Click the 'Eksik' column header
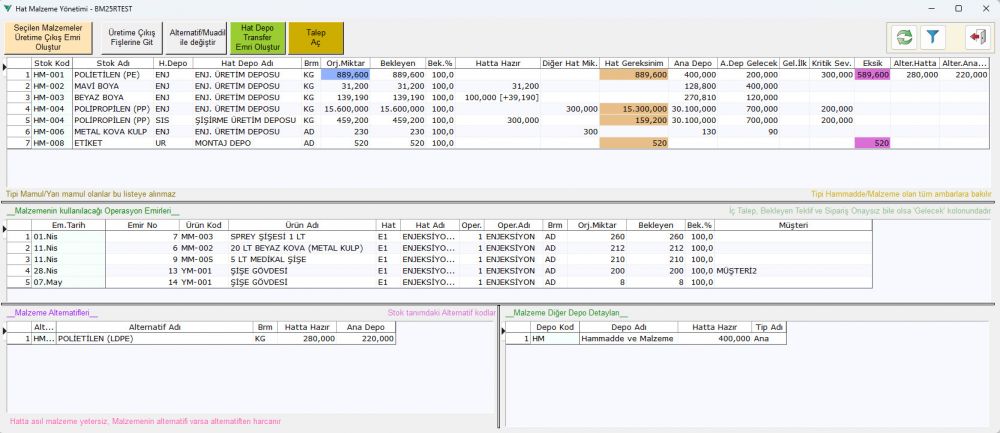This screenshot has width=1000, height=433. coord(872,62)
